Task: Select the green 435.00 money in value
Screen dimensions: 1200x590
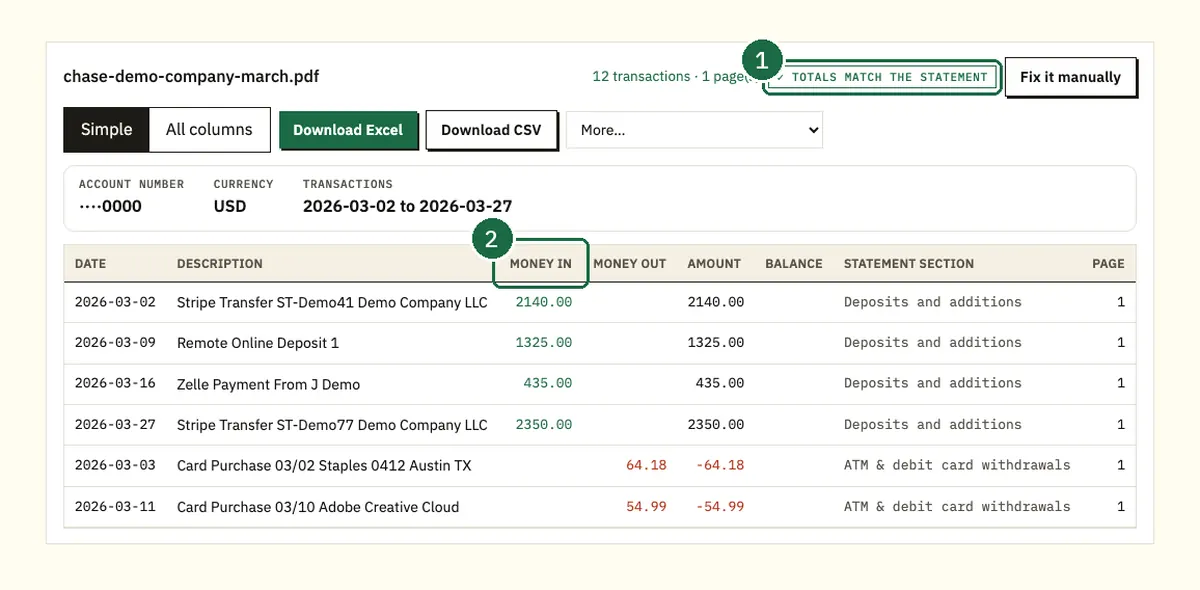Action: (x=548, y=384)
